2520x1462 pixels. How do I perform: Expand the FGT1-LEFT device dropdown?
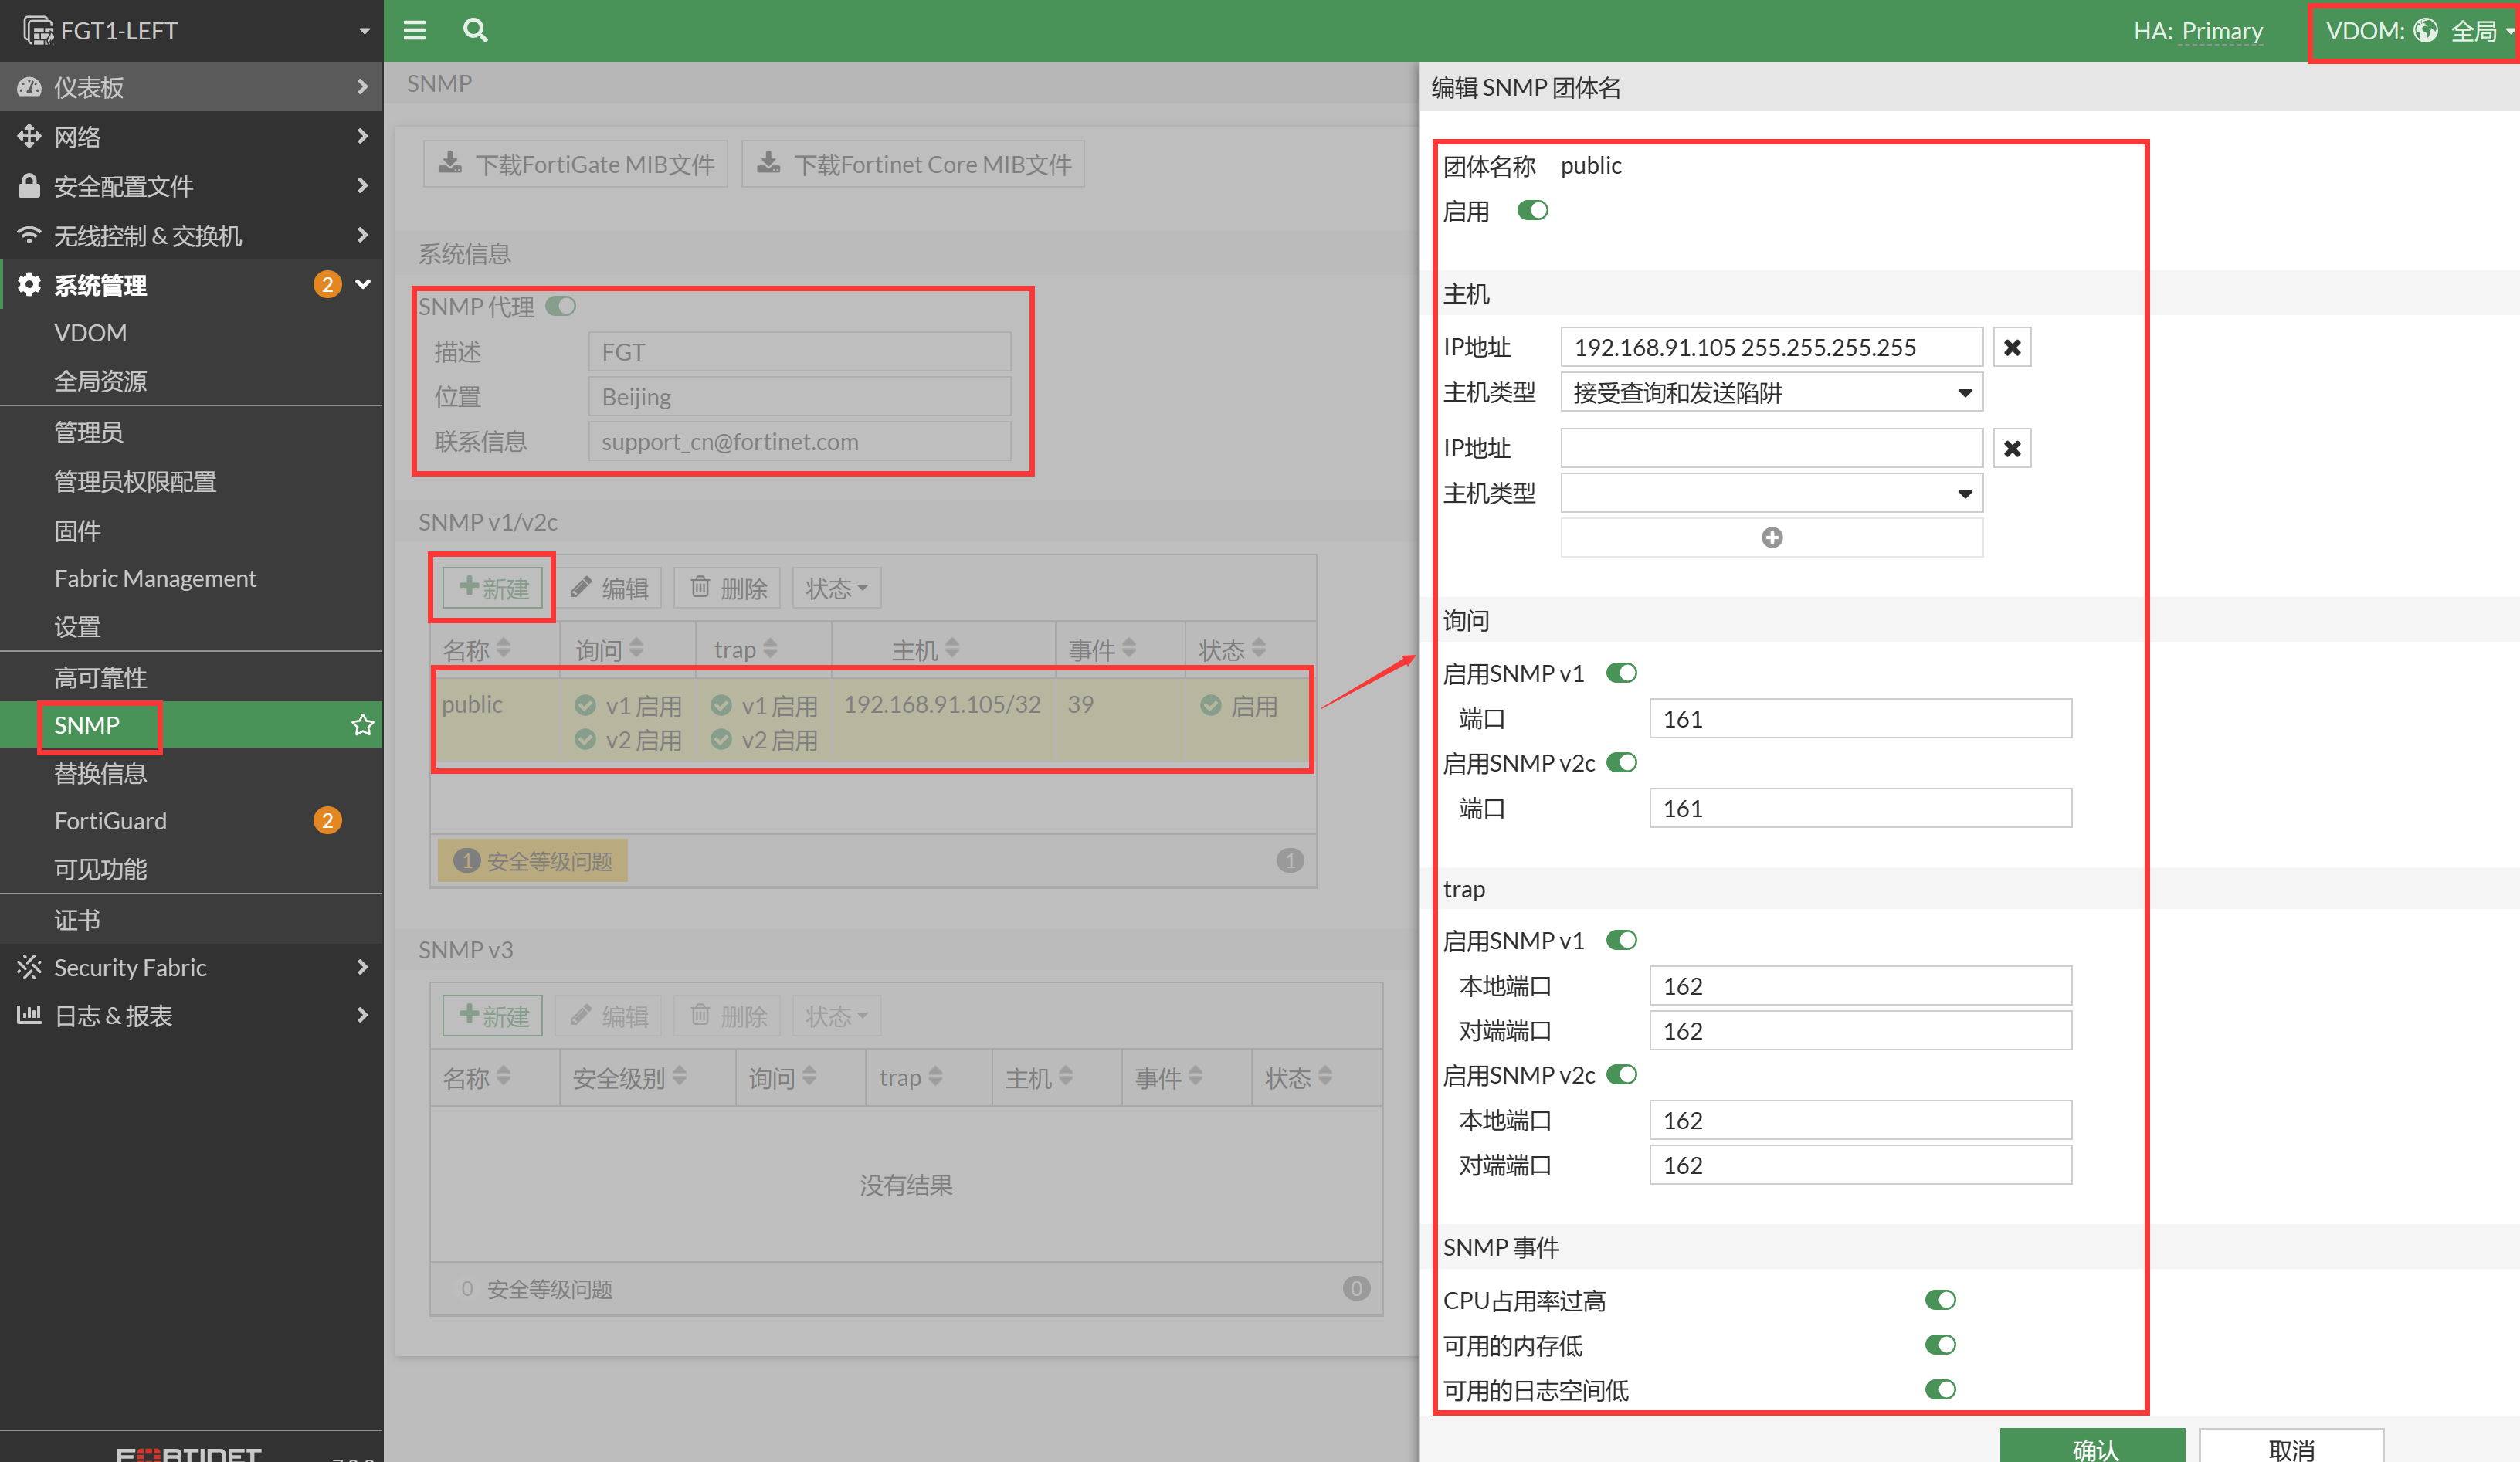(364, 31)
